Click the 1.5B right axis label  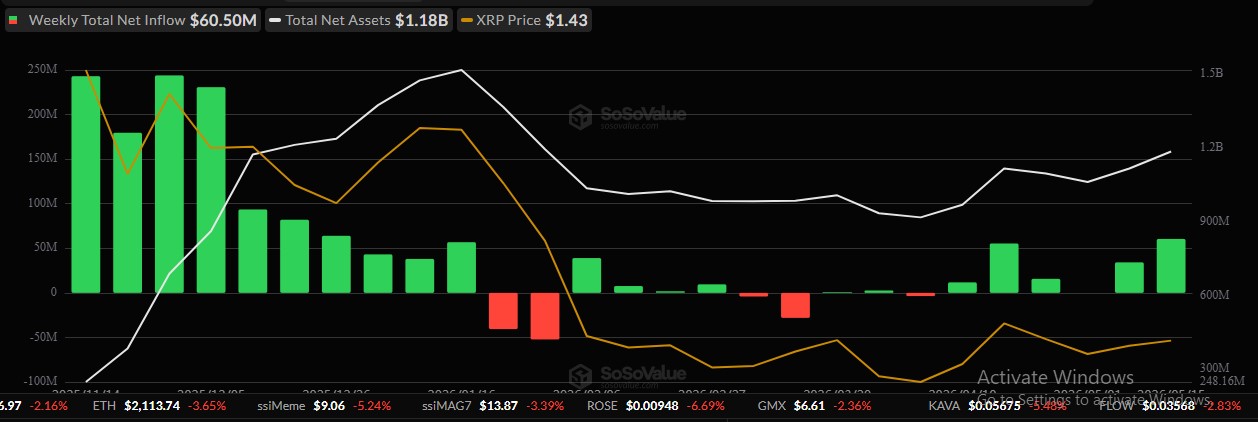tap(1211, 73)
